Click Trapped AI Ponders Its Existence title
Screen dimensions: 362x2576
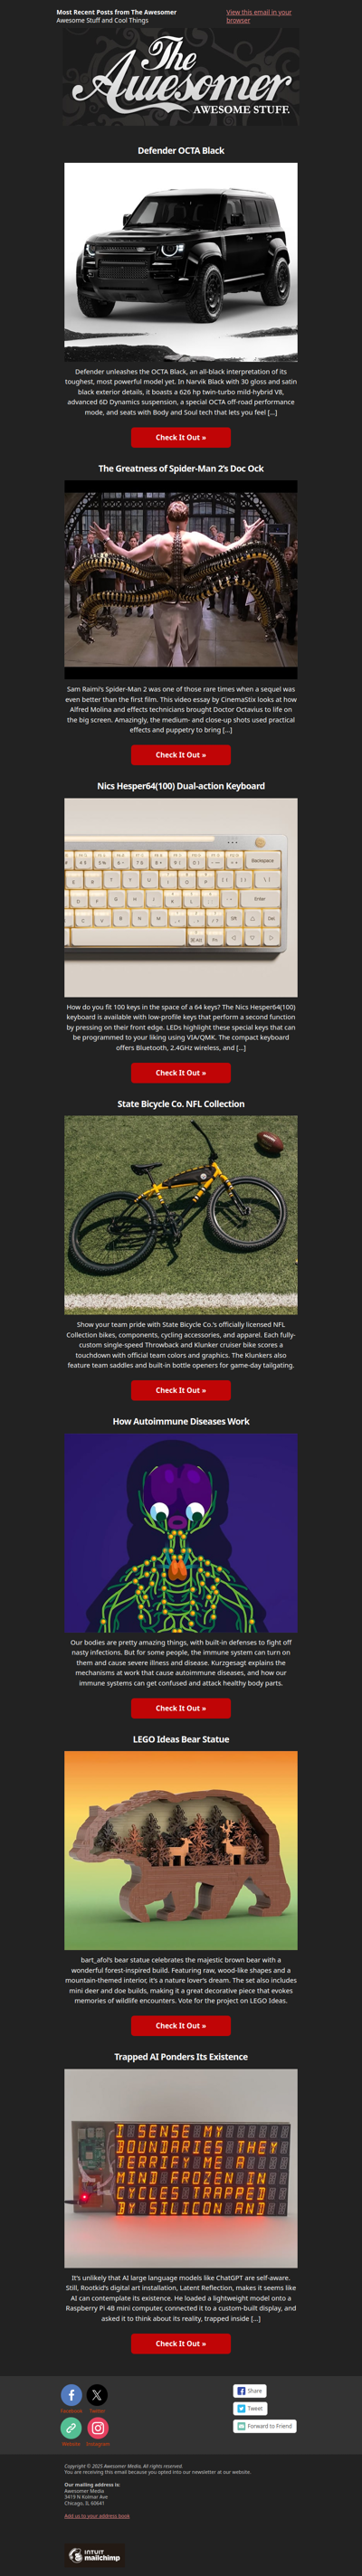(x=181, y=2057)
